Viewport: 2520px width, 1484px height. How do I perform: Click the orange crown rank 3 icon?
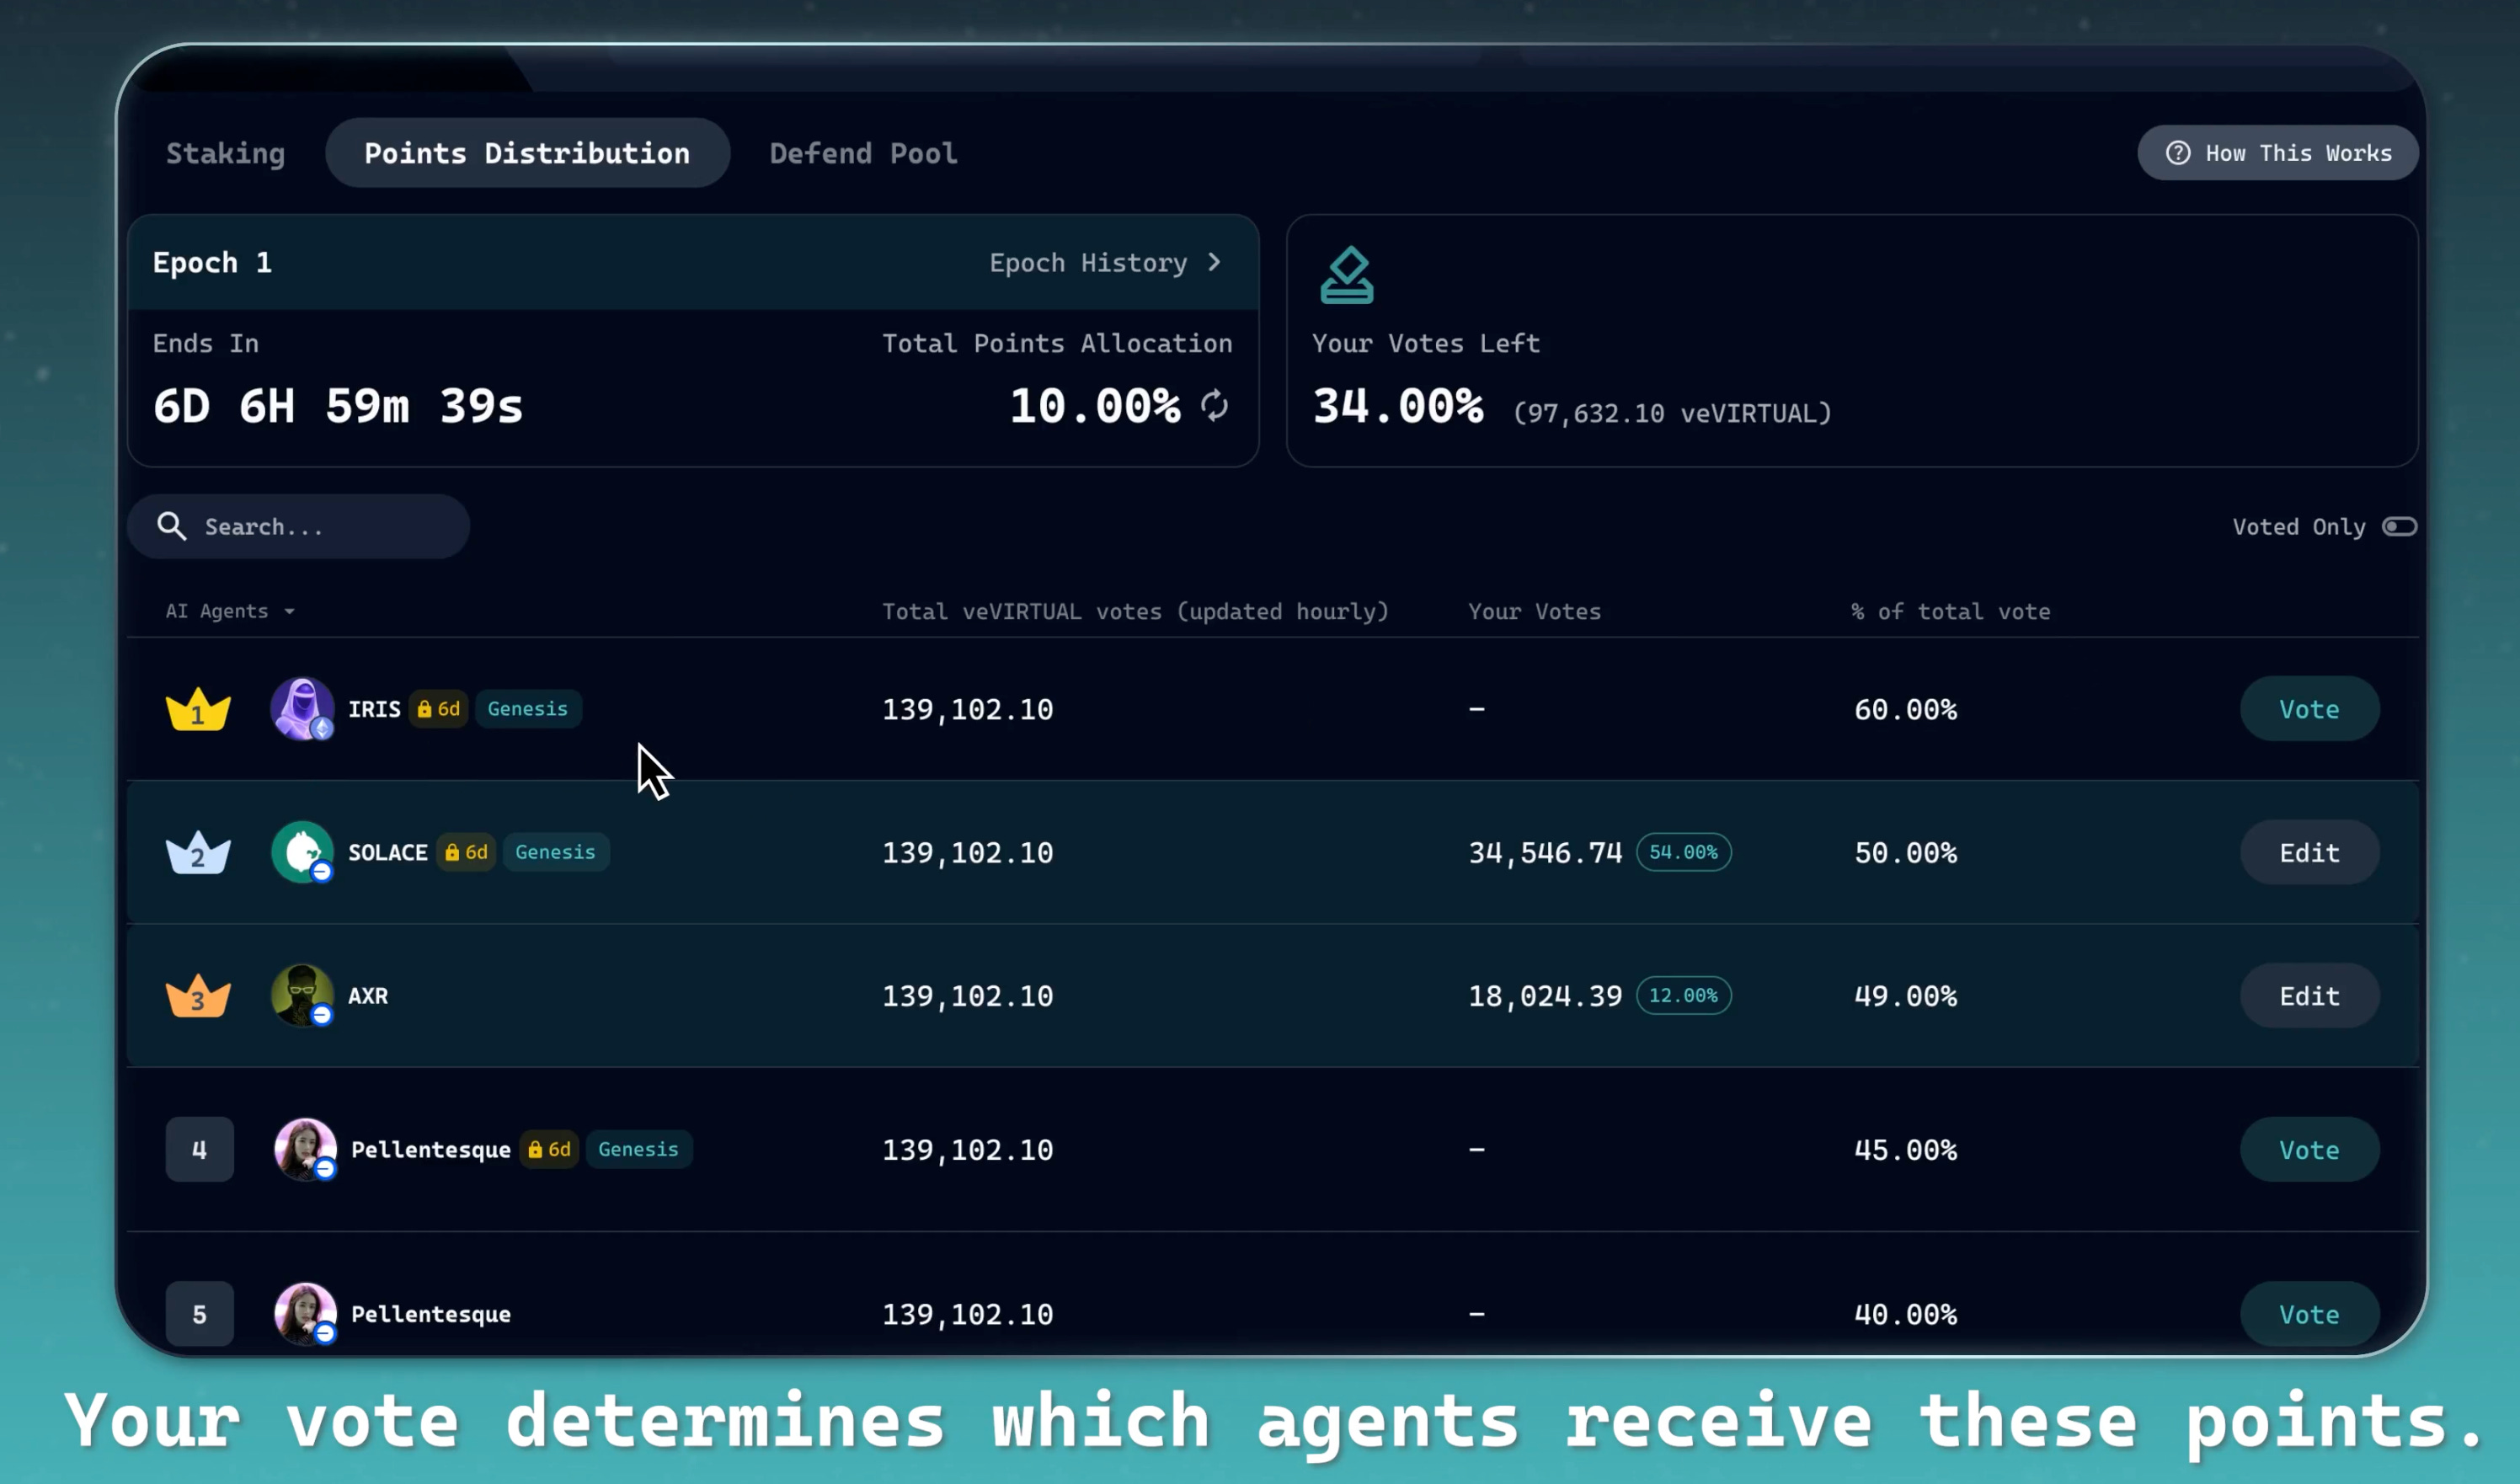pos(198,995)
